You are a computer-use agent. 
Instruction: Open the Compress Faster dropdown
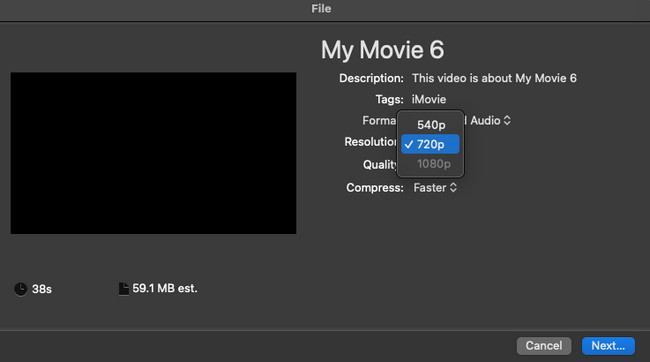pyautogui.click(x=435, y=188)
